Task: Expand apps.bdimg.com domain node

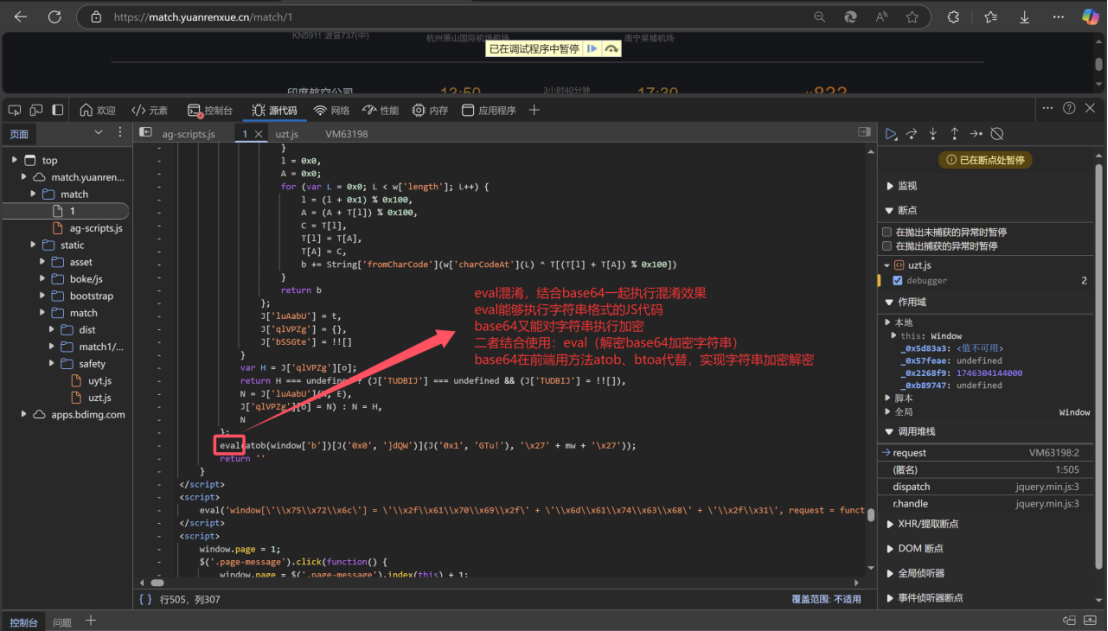Action: [x=23, y=414]
